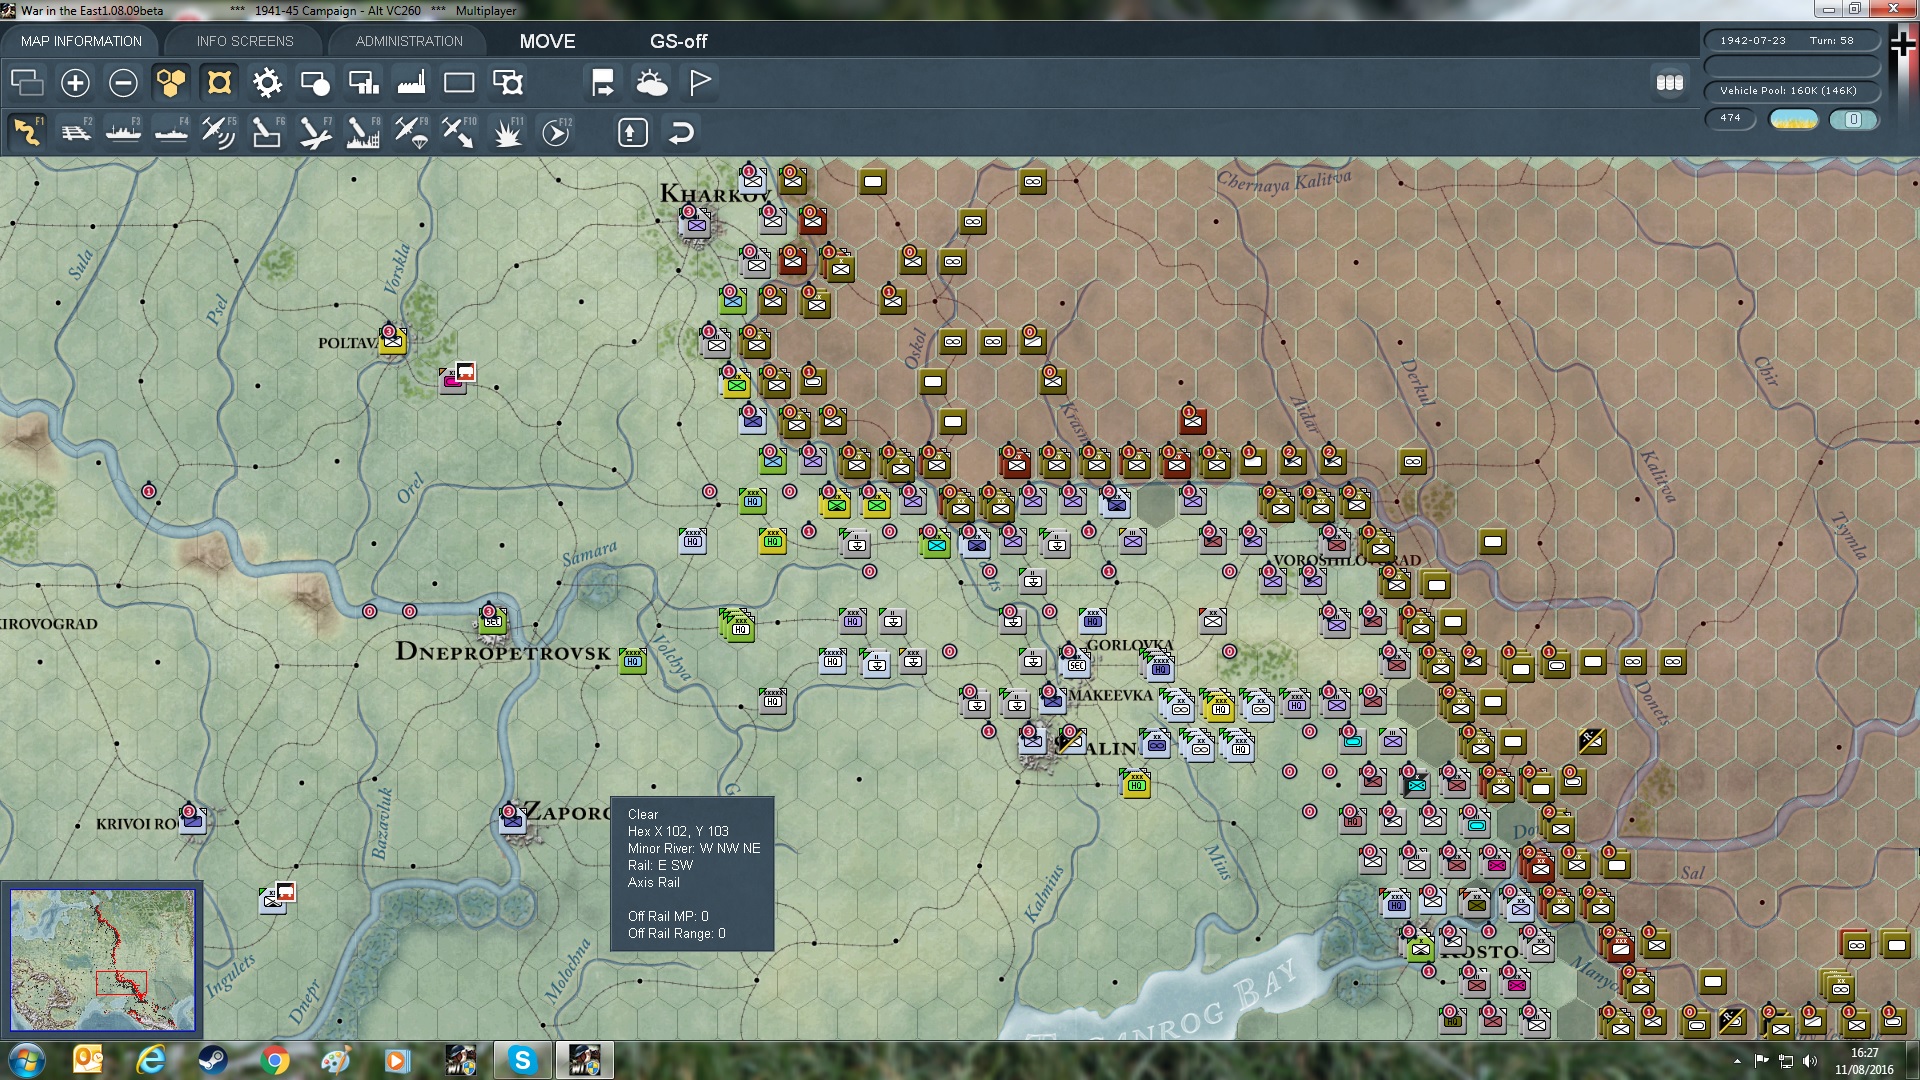Choose the F5 air recon mode
This screenshot has width=1920, height=1080.
tap(218, 132)
